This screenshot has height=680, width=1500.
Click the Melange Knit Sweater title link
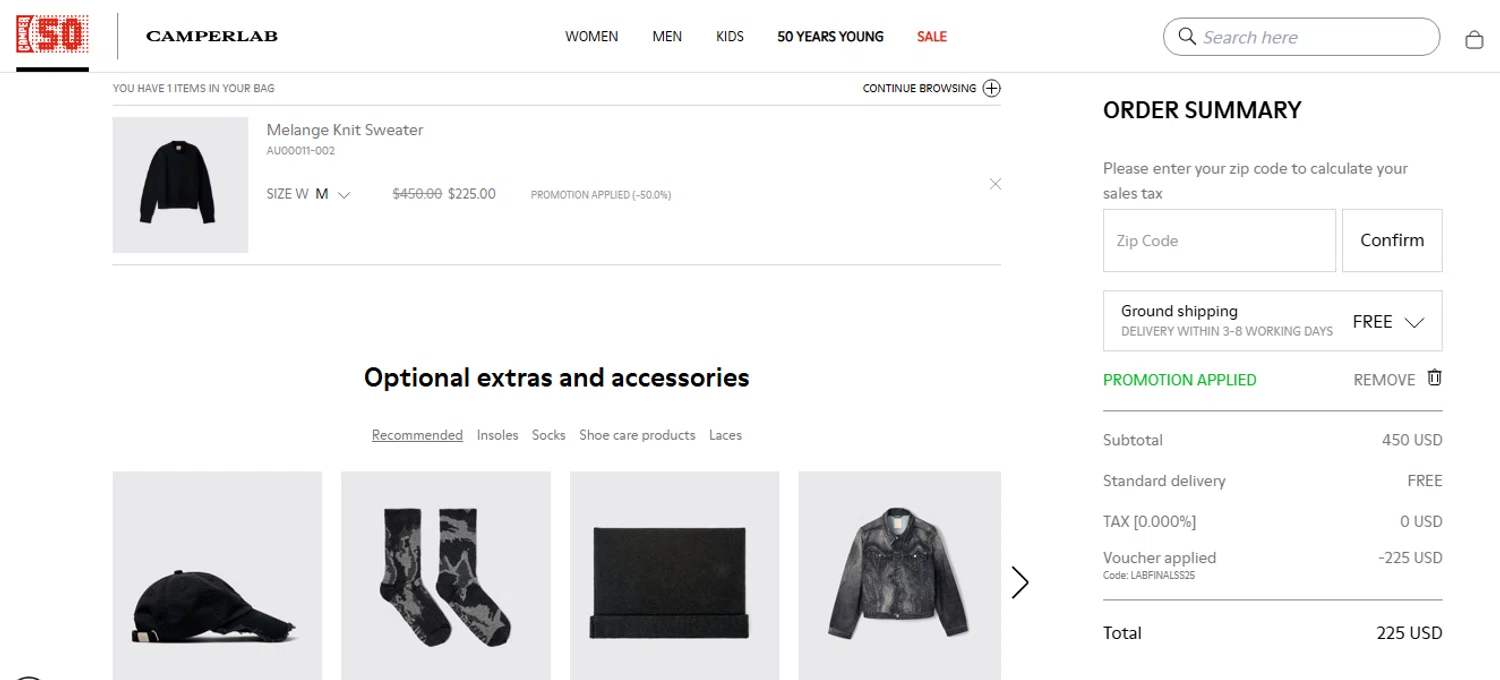pyautogui.click(x=345, y=130)
